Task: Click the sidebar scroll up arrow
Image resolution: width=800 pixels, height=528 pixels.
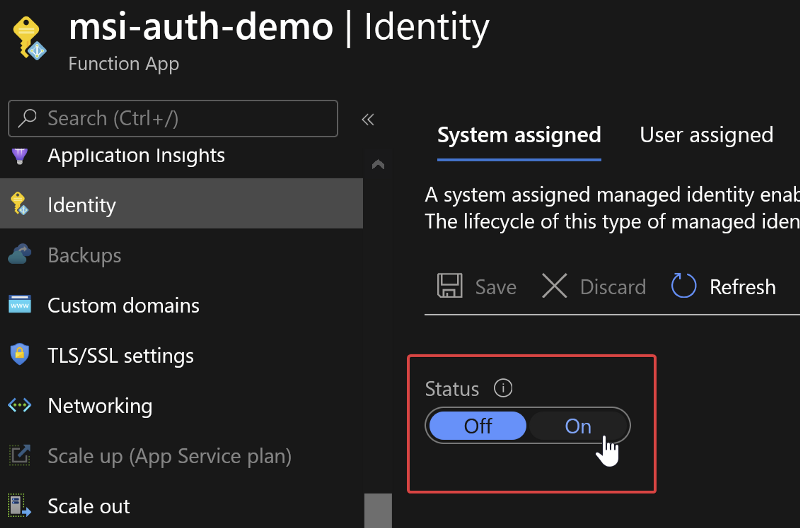Action: (378, 164)
